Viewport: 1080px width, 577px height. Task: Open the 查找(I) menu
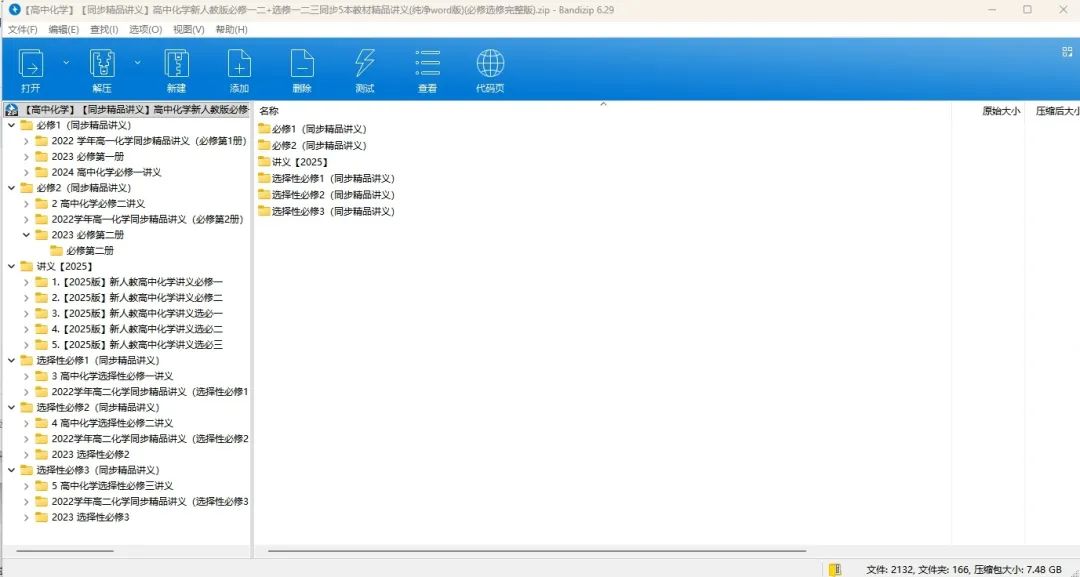[x=104, y=30]
